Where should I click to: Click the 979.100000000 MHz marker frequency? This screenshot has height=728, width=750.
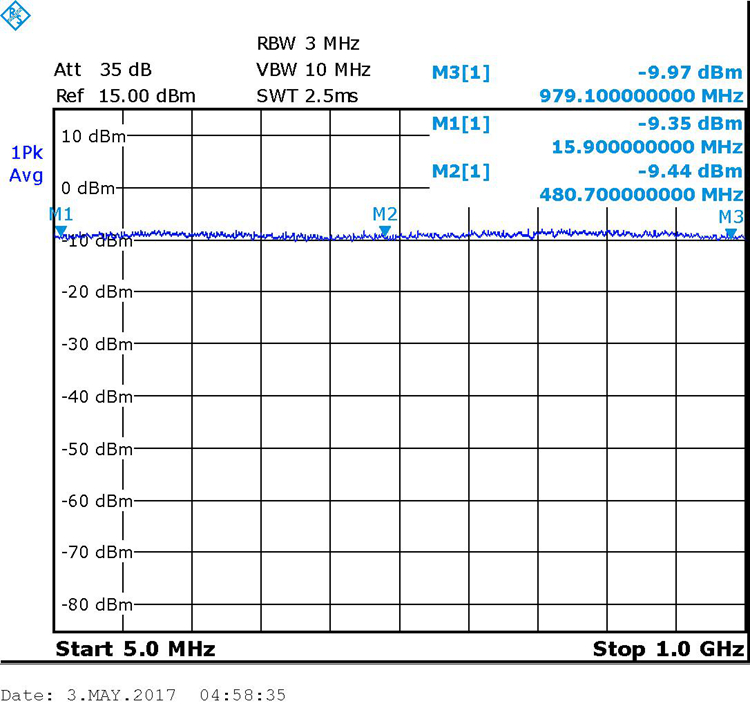tap(641, 97)
